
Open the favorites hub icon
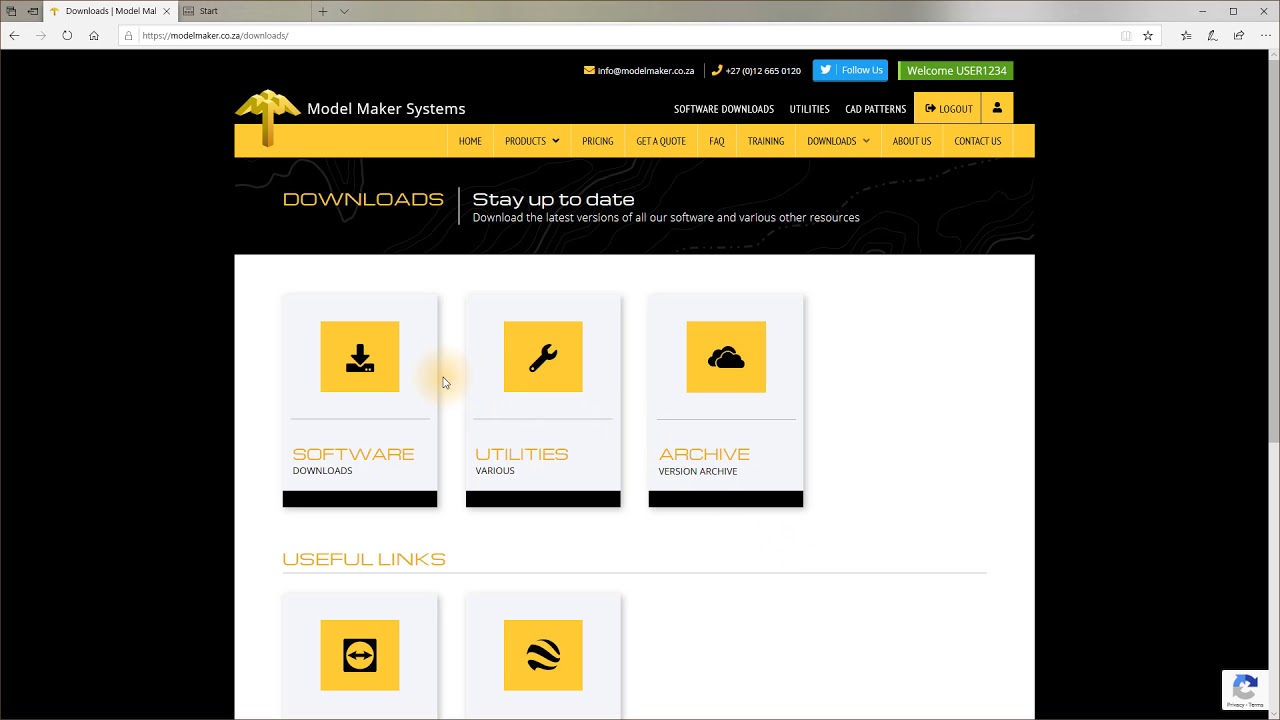(1186, 35)
